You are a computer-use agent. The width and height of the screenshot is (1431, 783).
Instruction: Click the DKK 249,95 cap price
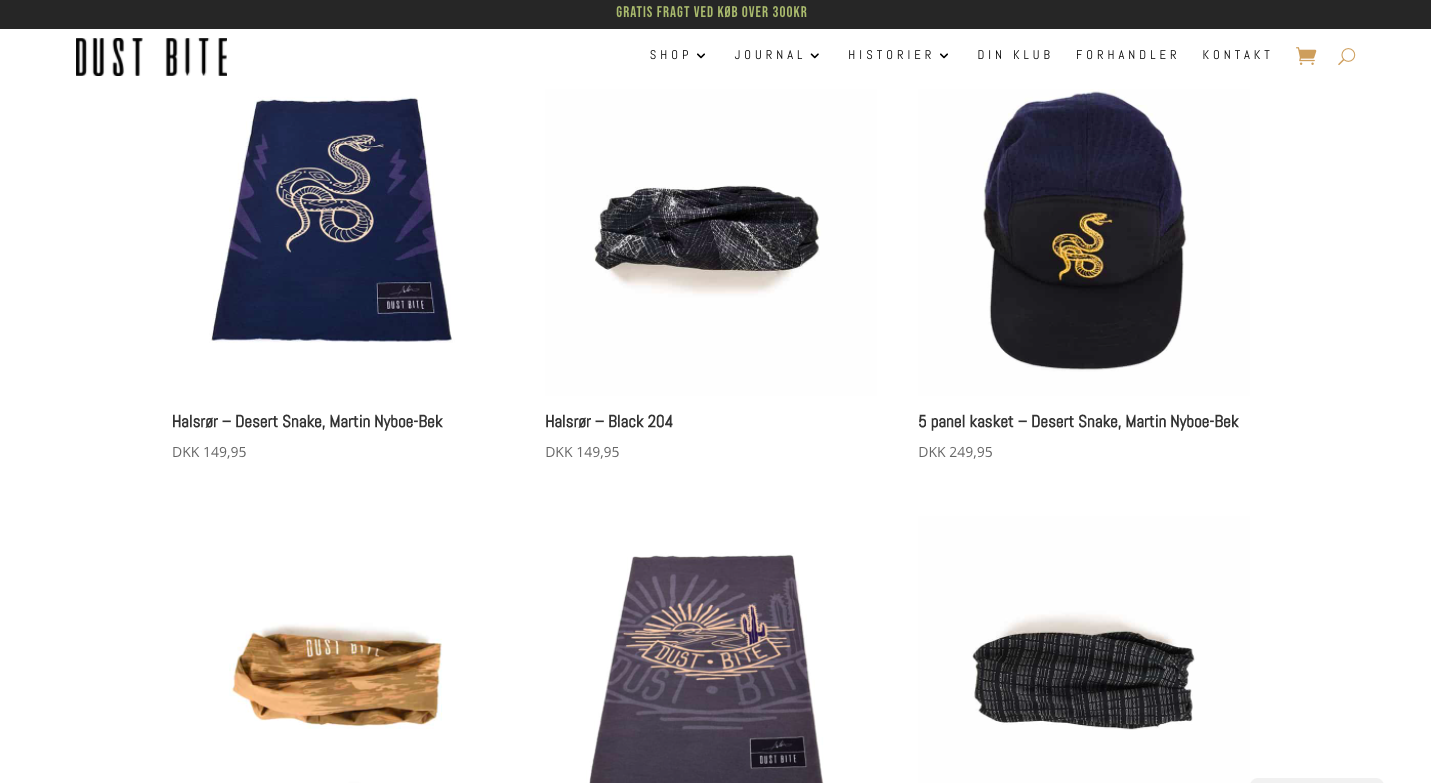(x=955, y=452)
